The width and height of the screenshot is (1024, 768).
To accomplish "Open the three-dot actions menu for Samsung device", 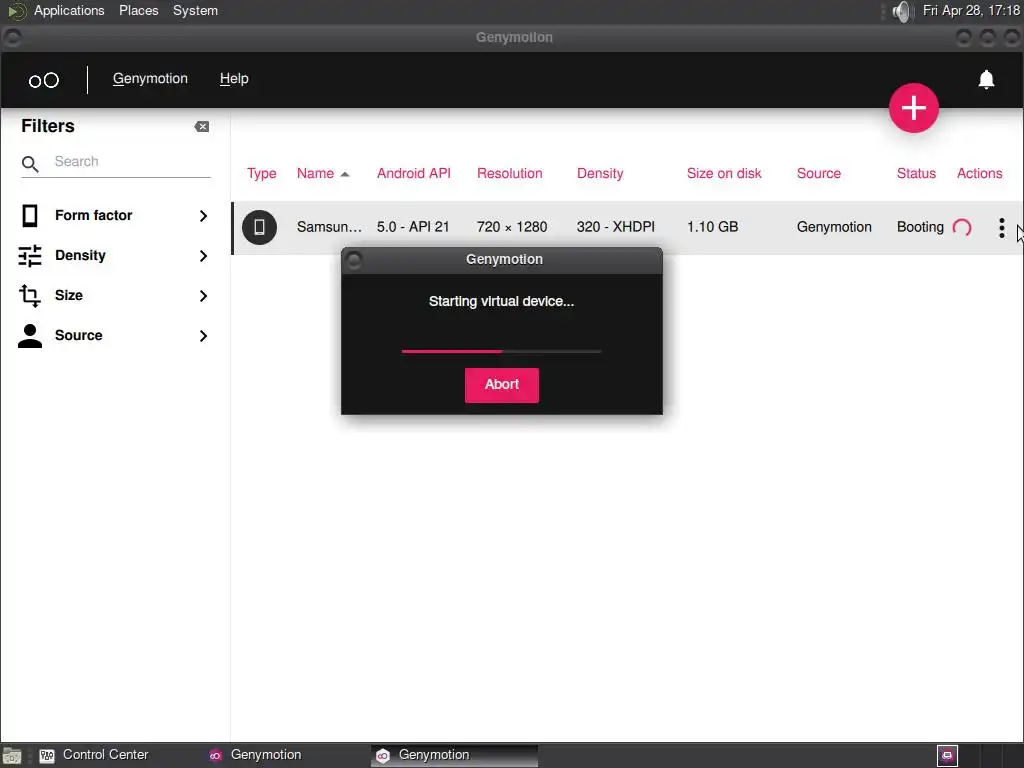I will 1001,227.
